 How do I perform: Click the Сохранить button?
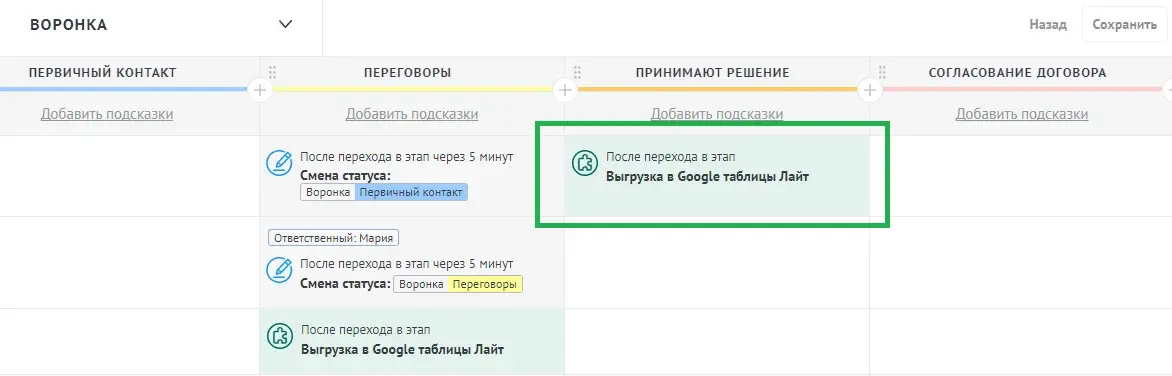pyautogui.click(x=1124, y=25)
